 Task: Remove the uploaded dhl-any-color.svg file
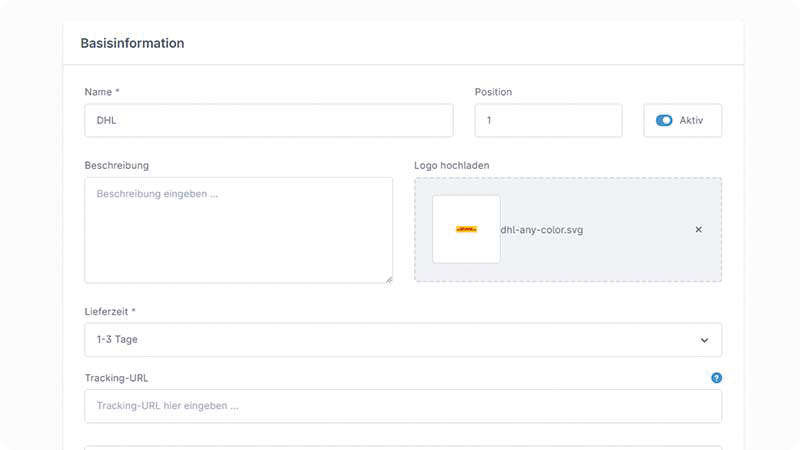pyautogui.click(x=698, y=230)
